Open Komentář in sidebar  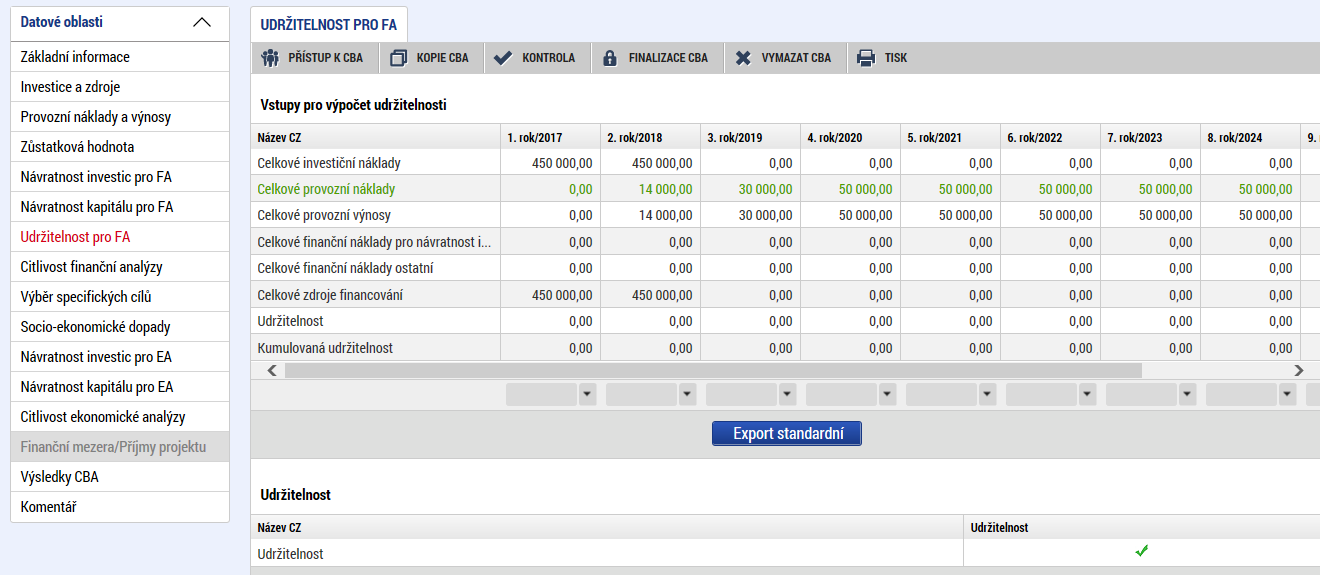pyautogui.click(x=120, y=507)
